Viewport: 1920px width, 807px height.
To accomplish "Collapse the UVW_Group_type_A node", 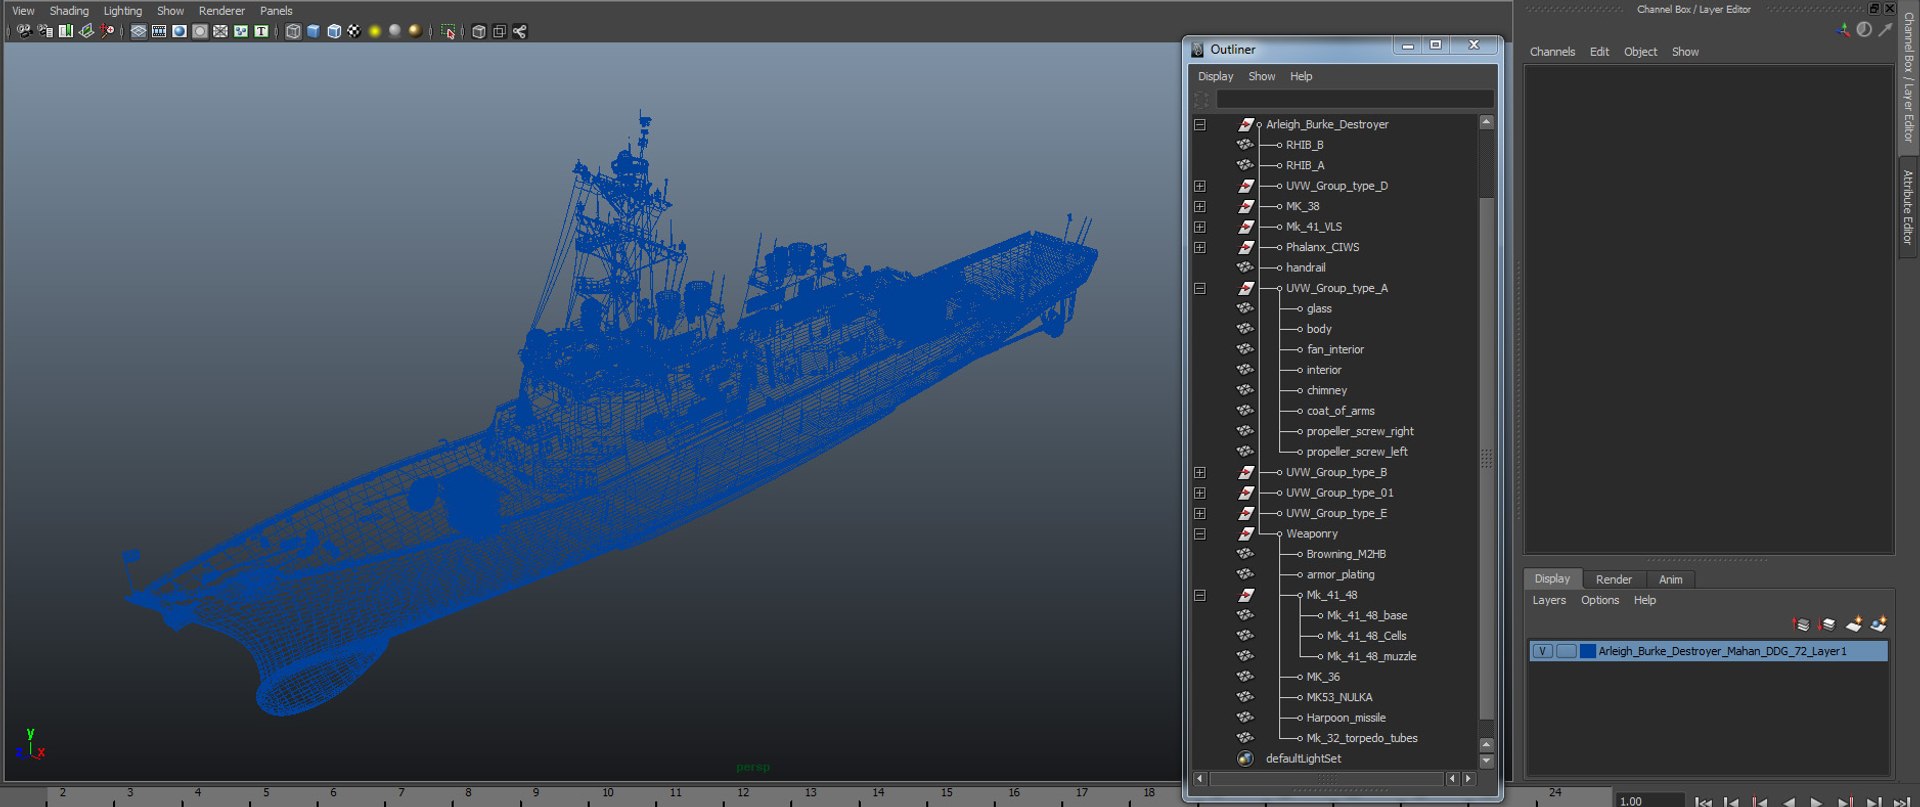I will tap(1200, 289).
